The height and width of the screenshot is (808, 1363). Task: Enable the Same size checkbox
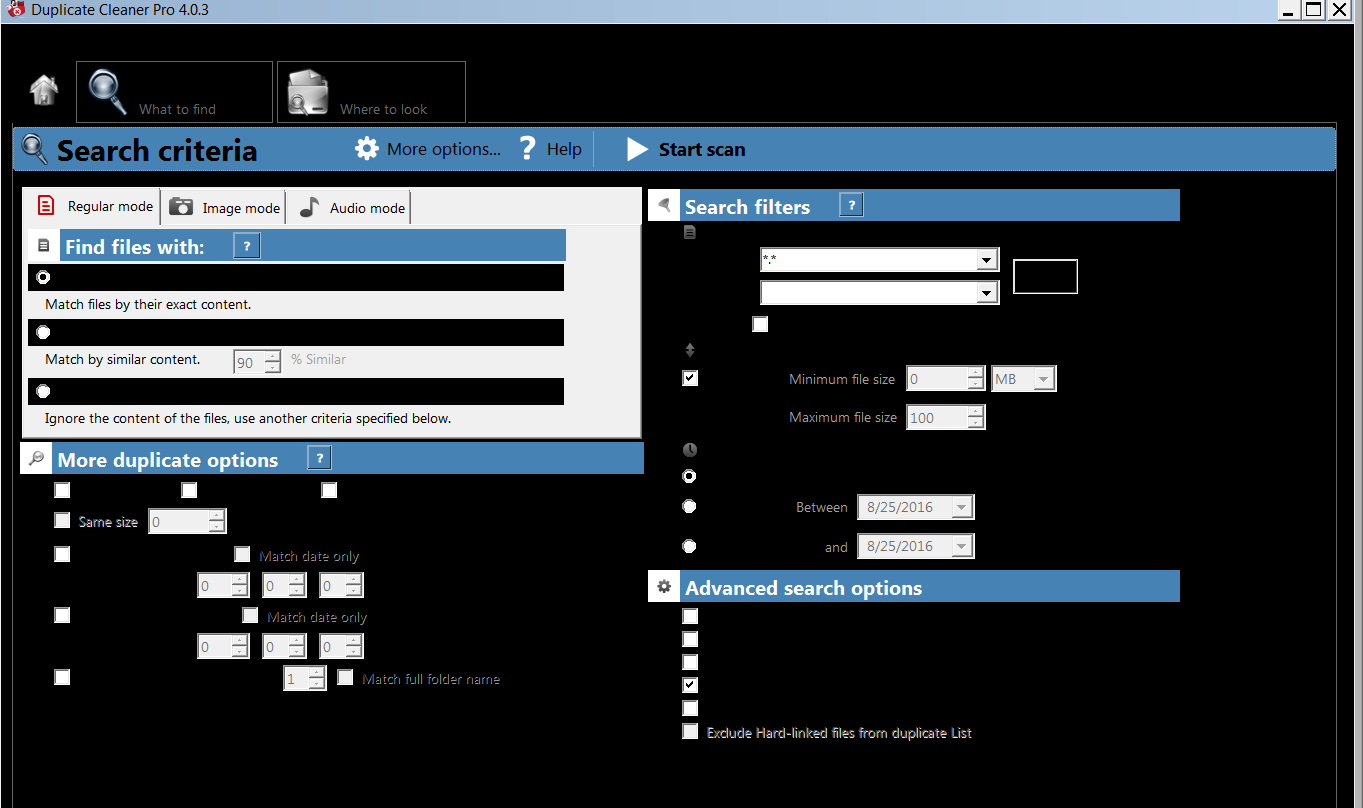(x=62, y=521)
